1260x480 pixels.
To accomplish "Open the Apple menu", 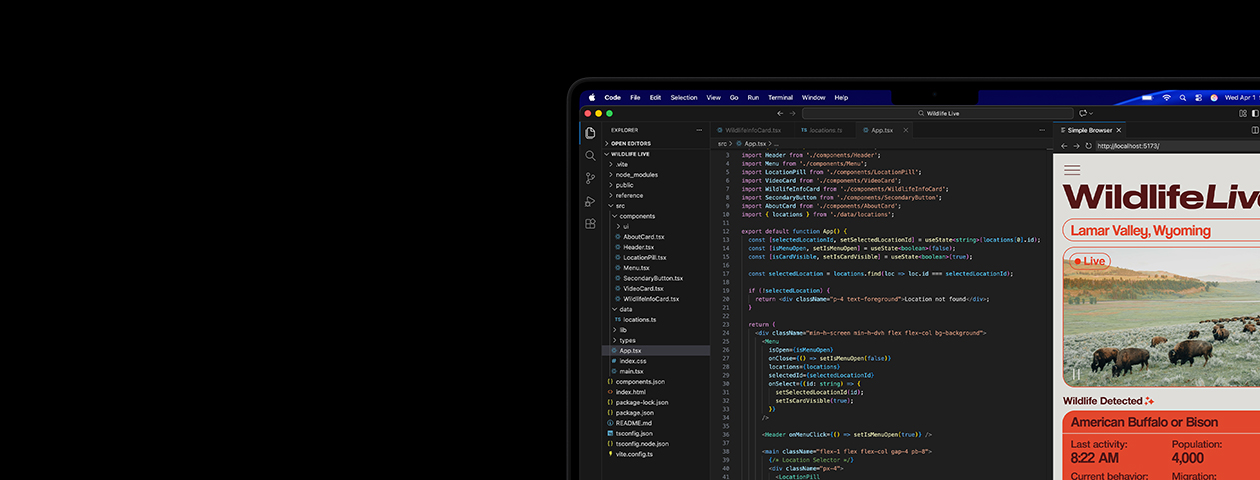I will pyautogui.click(x=591, y=98).
